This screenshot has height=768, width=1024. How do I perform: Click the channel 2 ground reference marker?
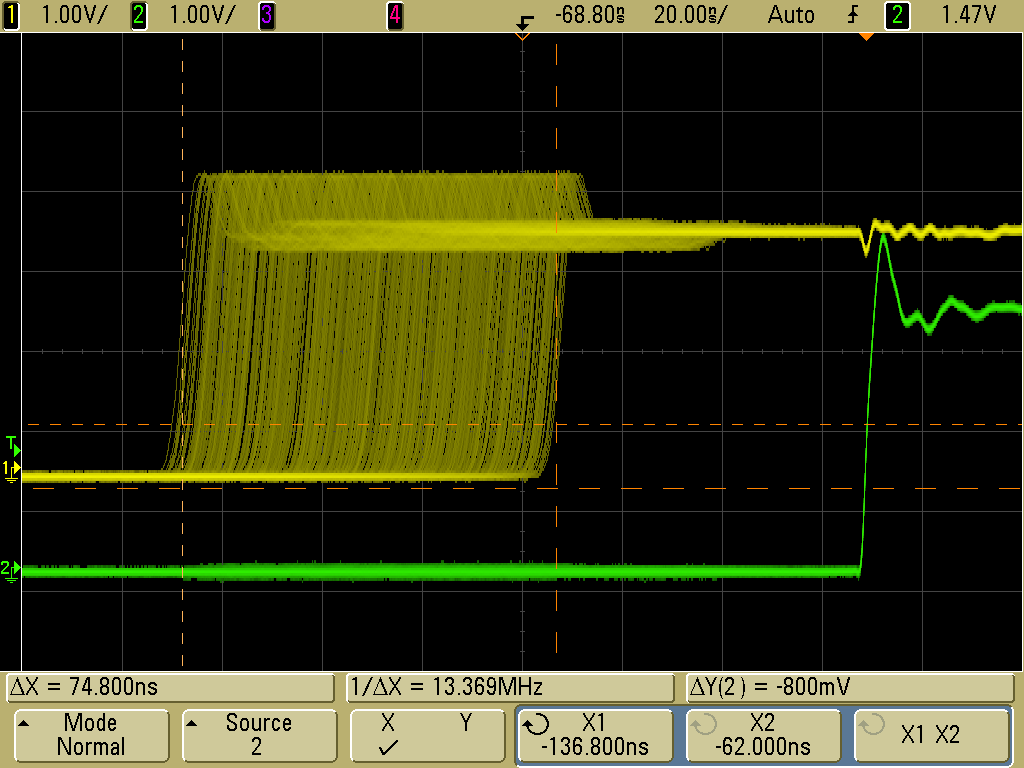10,571
